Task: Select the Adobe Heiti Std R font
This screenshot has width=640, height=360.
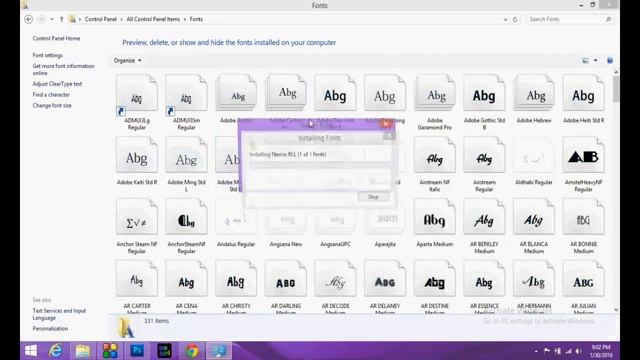Action: click(x=584, y=93)
